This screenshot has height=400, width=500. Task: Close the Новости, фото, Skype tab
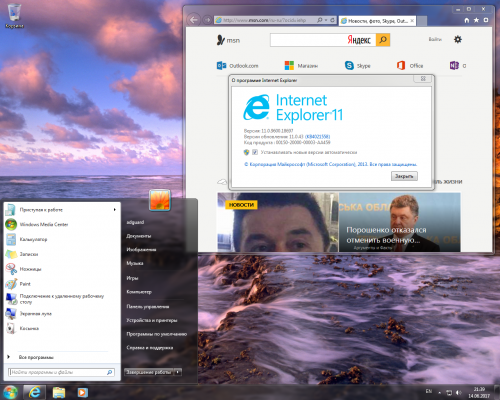click(x=412, y=21)
